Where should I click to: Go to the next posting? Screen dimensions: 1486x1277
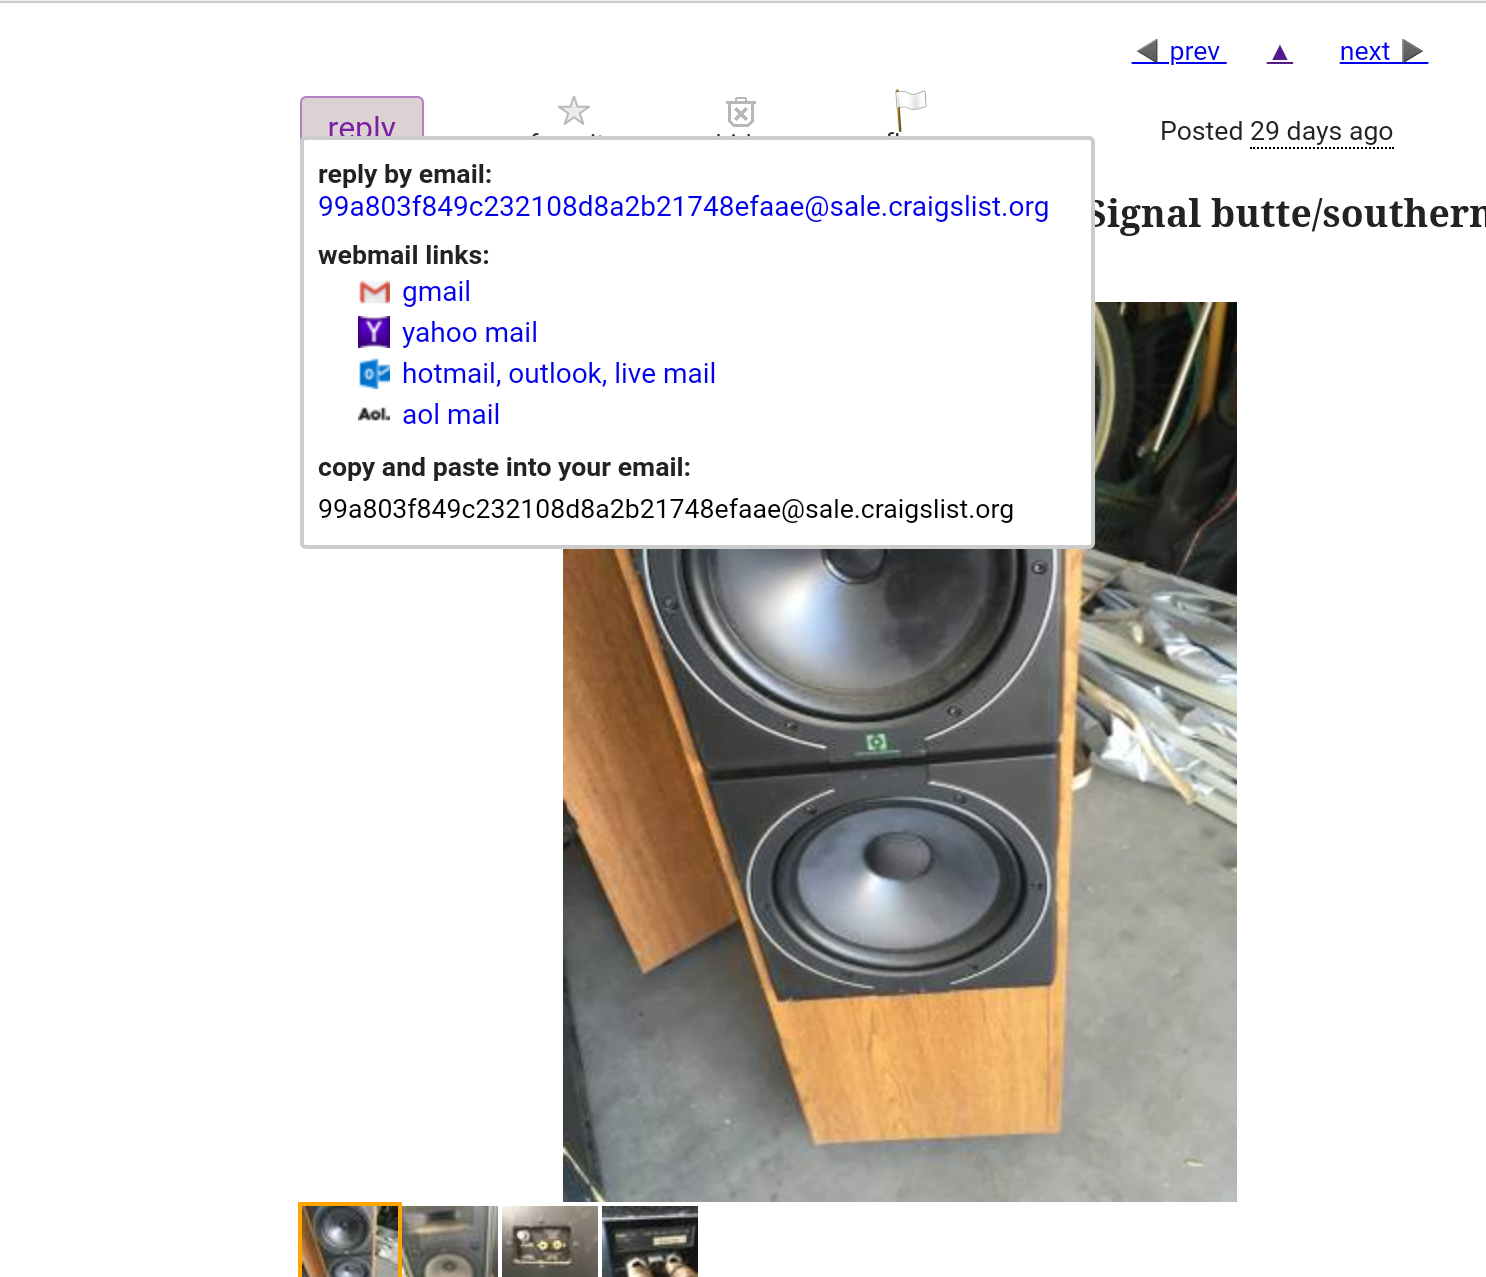pos(1383,52)
